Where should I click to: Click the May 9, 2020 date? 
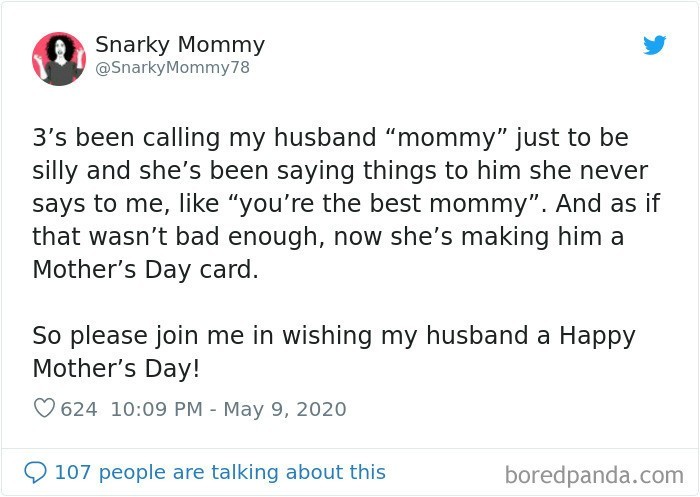tap(284, 409)
